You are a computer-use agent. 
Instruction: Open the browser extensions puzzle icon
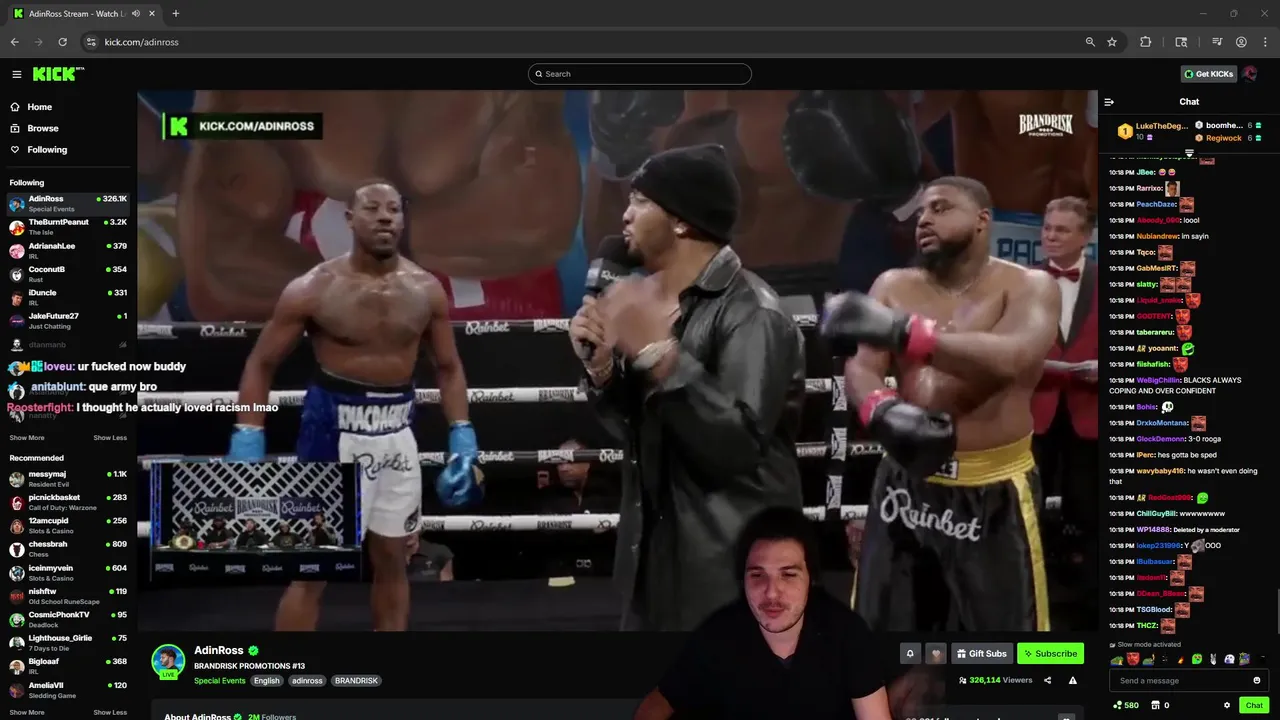point(1146,42)
